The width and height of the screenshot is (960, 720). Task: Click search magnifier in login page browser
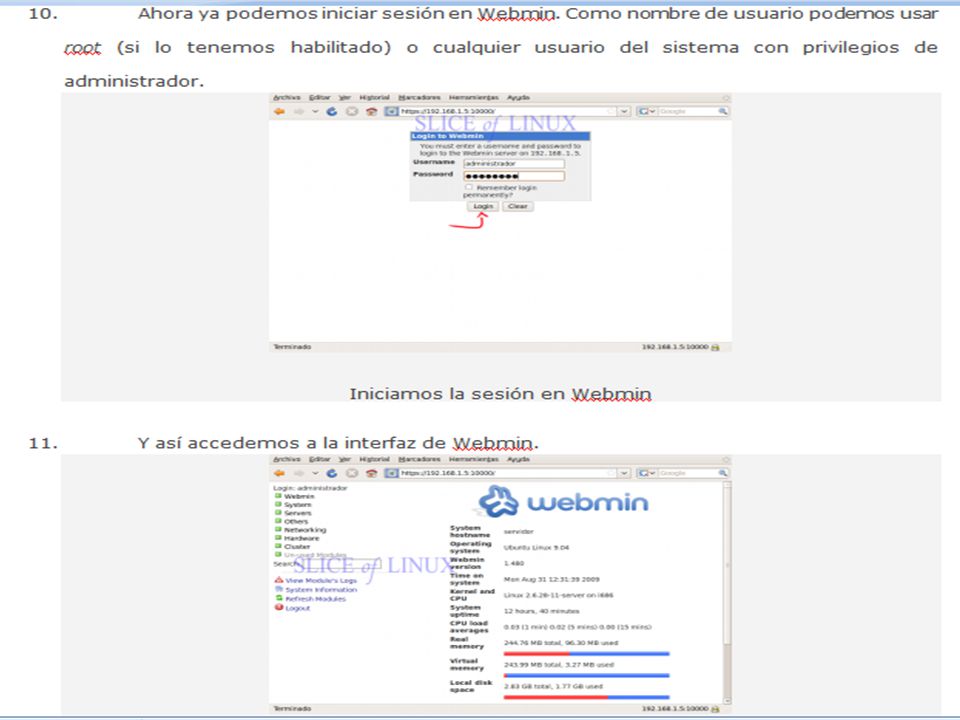pyautogui.click(x=723, y=111)
